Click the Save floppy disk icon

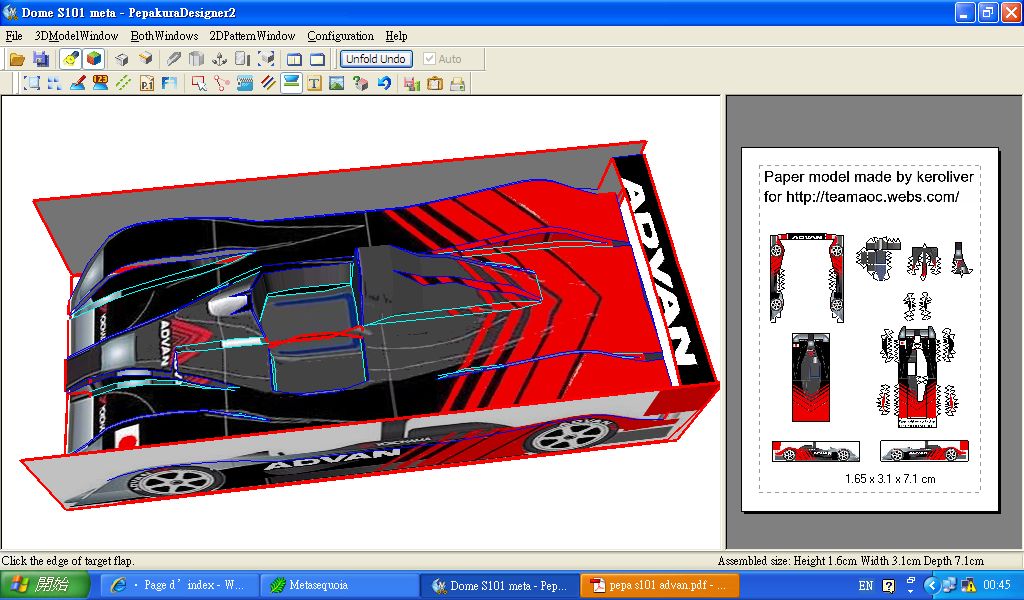tap(41, 59)
